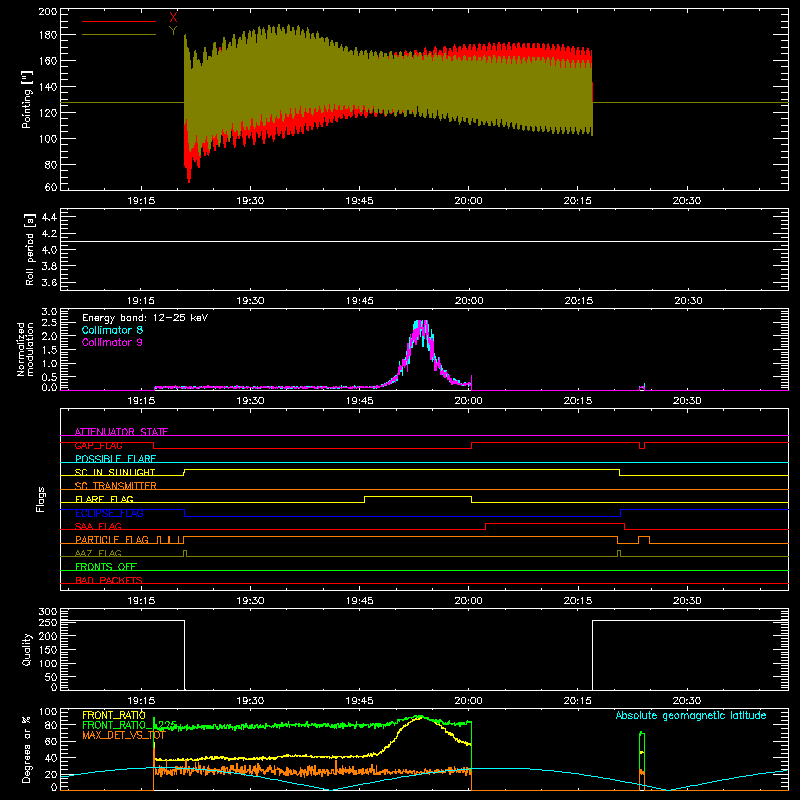This screenshot has height=800, width=800.
Task: Click the POSSIBLE_FLARE flag label
Action: tap(115, 459)
